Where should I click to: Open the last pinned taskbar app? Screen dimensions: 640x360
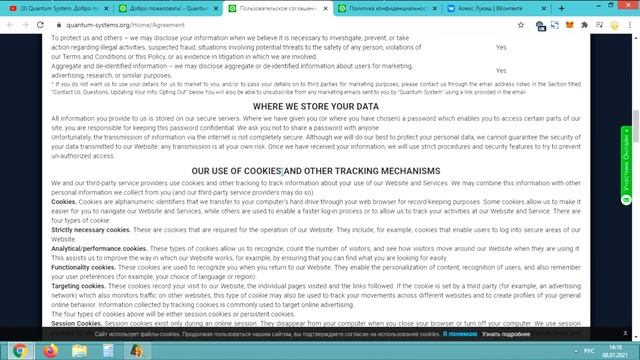click(x=137, y=351)
